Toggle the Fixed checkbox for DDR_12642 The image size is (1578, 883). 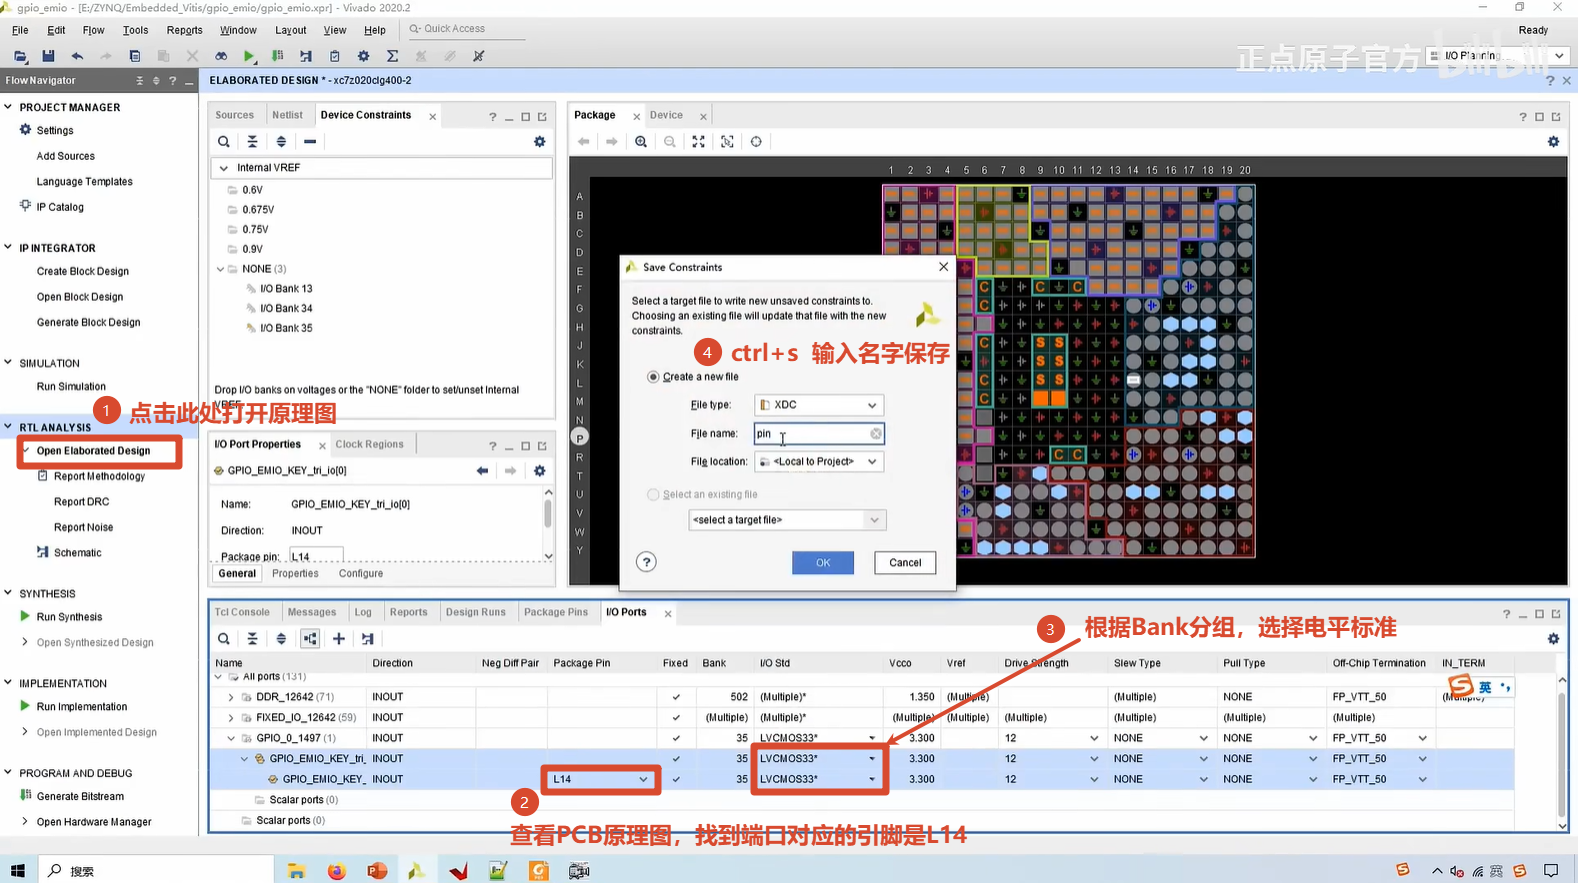click(676, 697)
